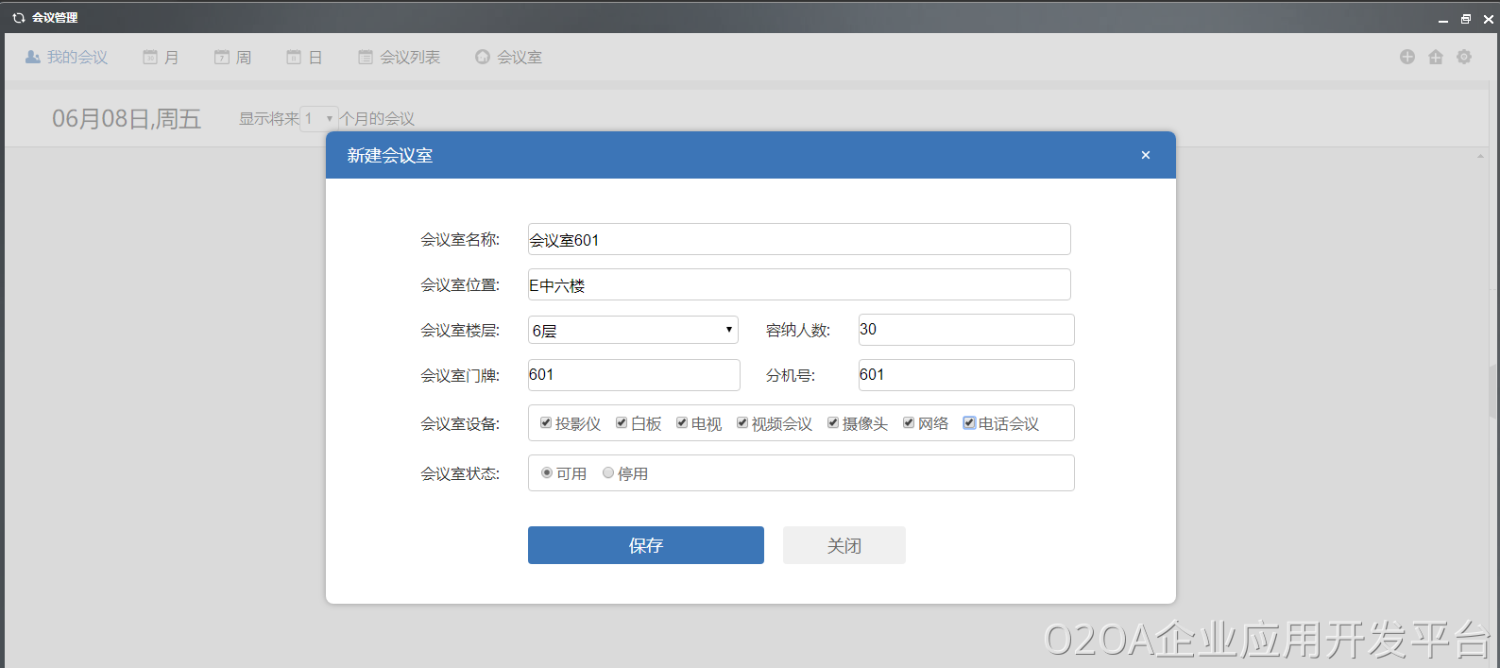Image resolution: width=1500 pixels, height=668 pixels.
Task: Toggle the 电话会议 checkbox
Action: point(969,423)
